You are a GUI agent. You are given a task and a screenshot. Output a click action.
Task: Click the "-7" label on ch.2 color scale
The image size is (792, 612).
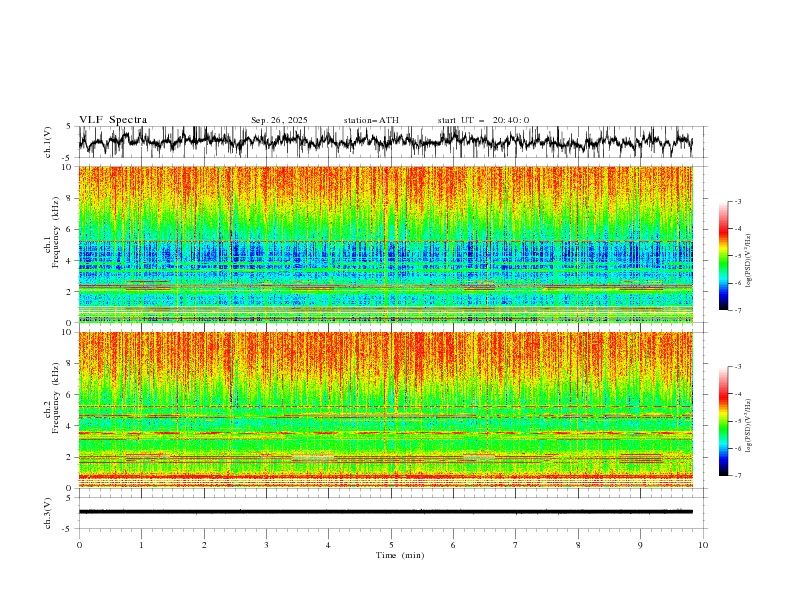click(x=737, y=475)
